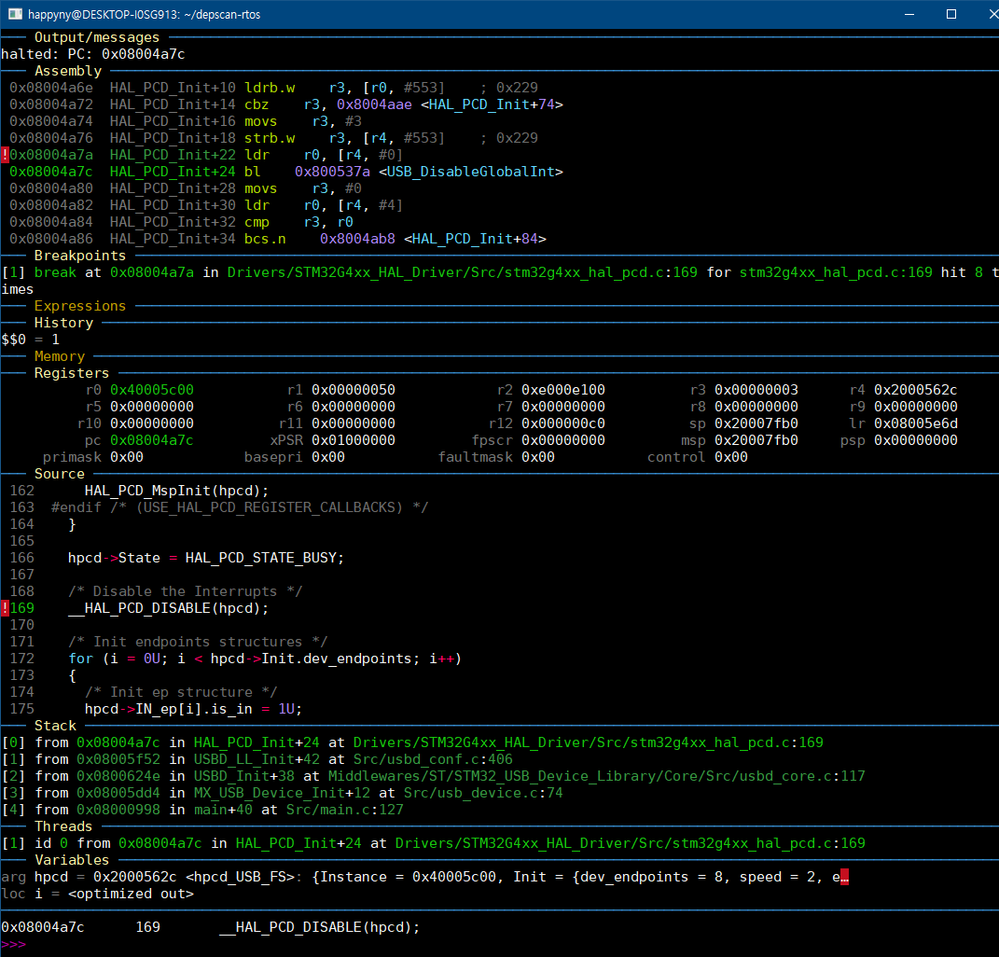This screenshot has height=957, width=999.
Task: Click the red breakpoint marker on source line 169
Action: pyautogui.click(x=4, y=608)
